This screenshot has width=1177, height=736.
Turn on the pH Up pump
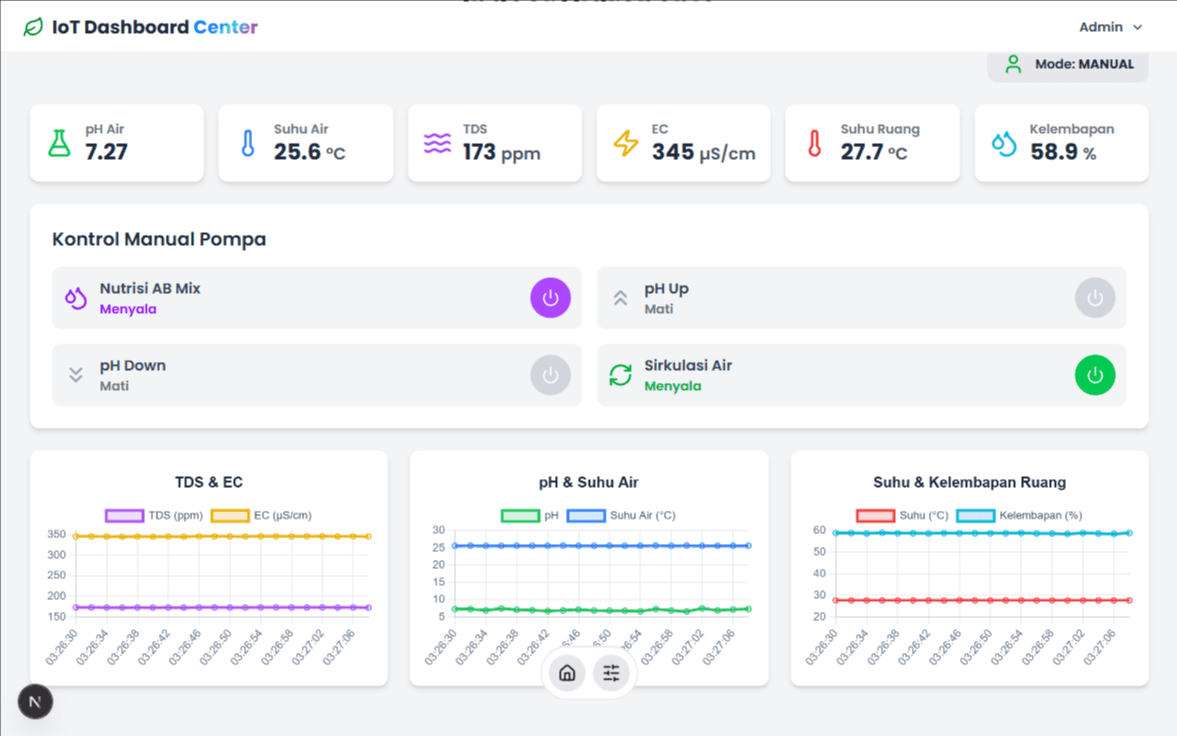1095,298
